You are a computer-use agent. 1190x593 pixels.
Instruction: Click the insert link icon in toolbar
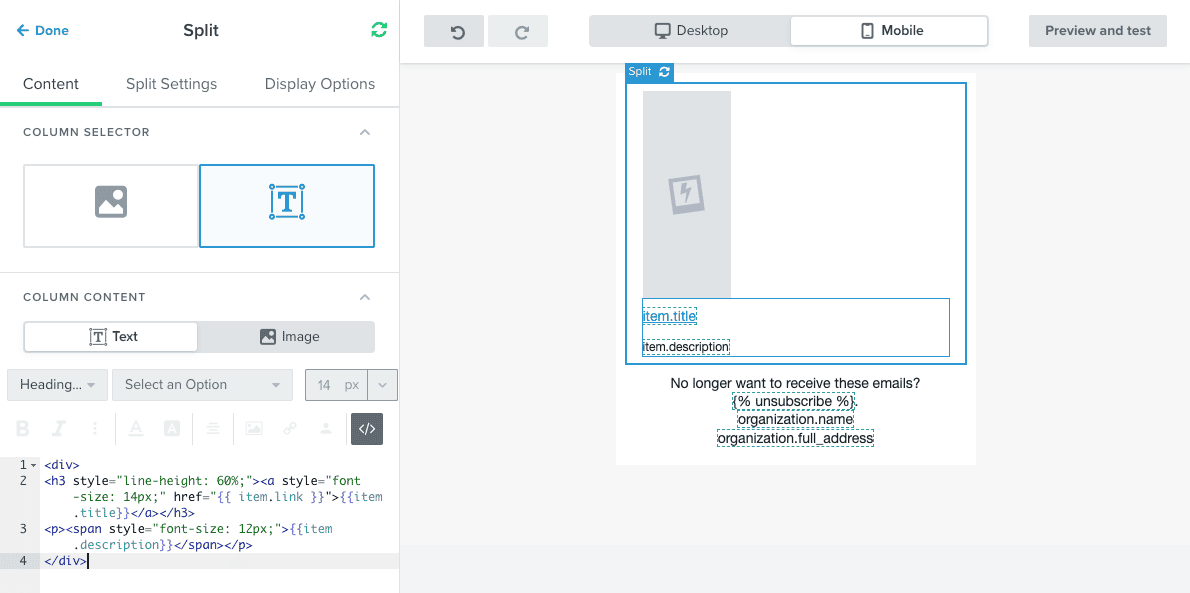tap(290, 429)
